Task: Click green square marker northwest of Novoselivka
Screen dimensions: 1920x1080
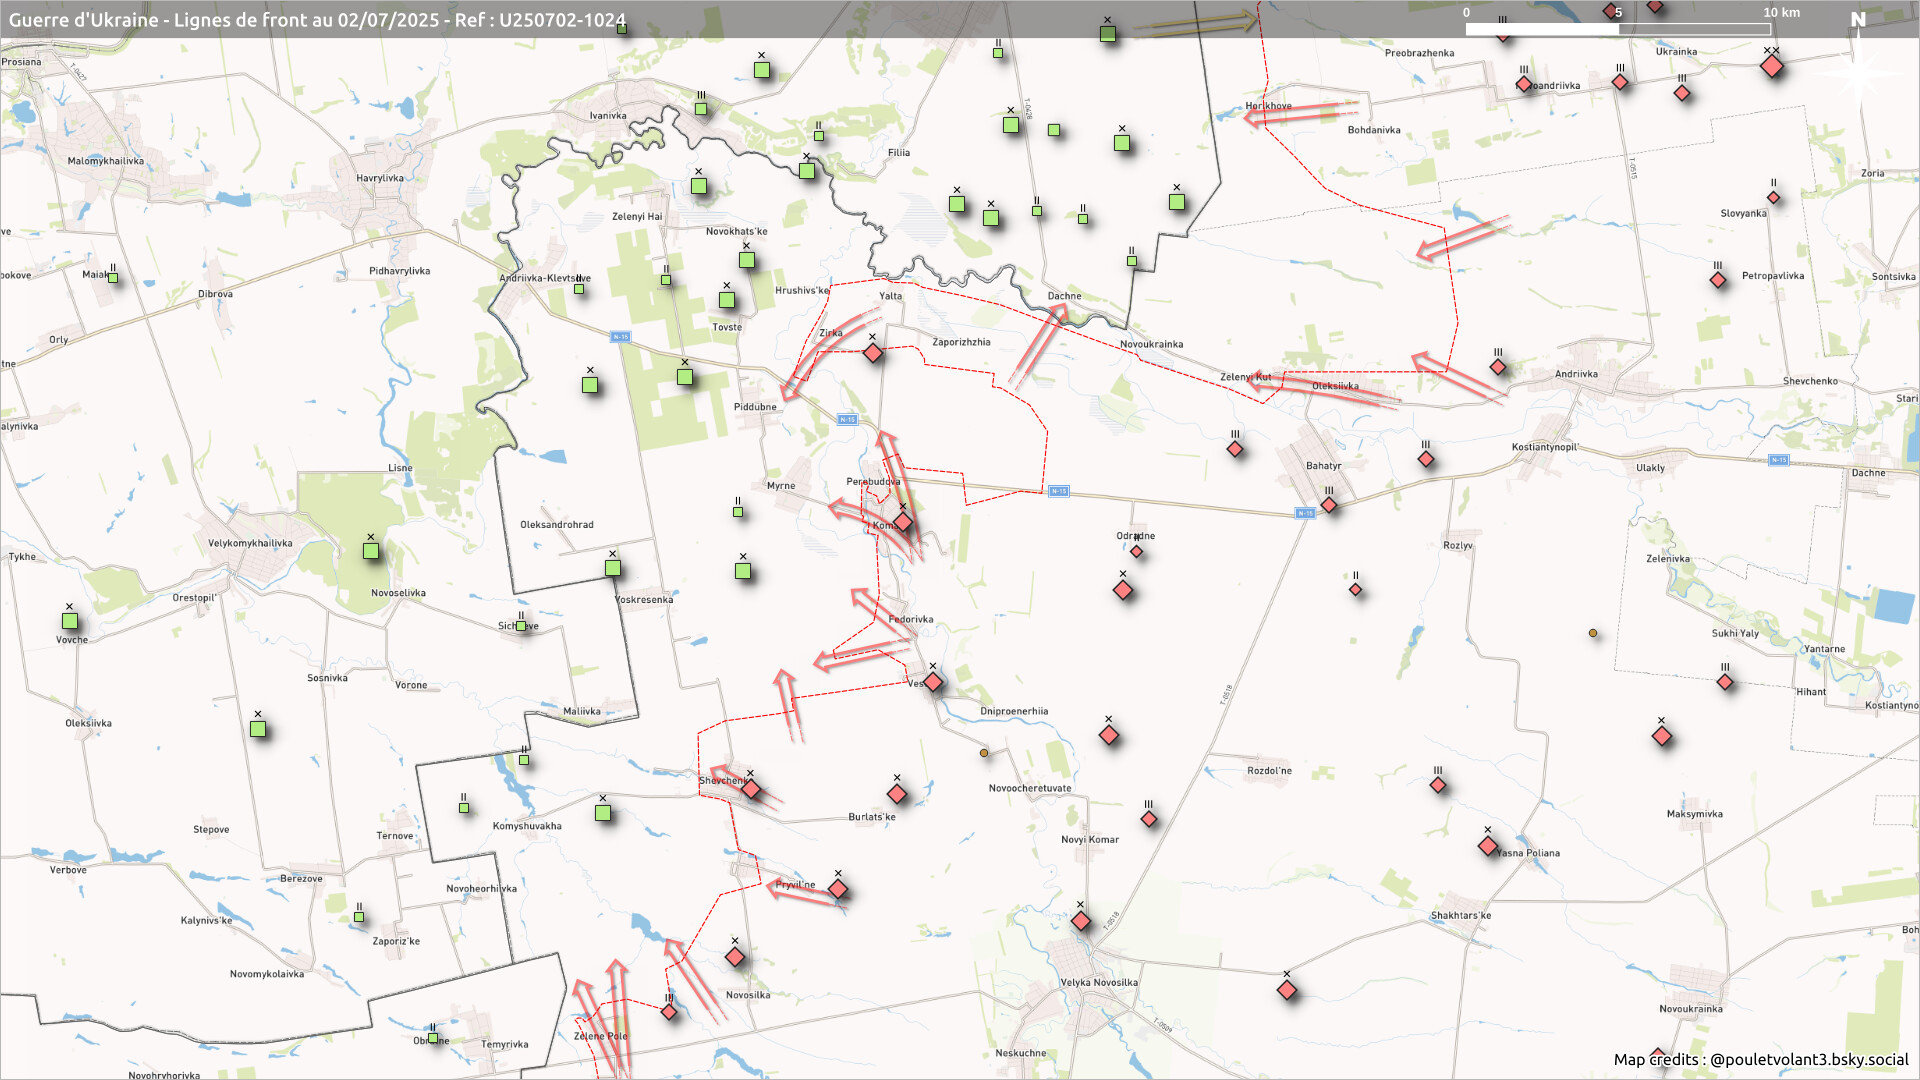Action: point(371,551)
